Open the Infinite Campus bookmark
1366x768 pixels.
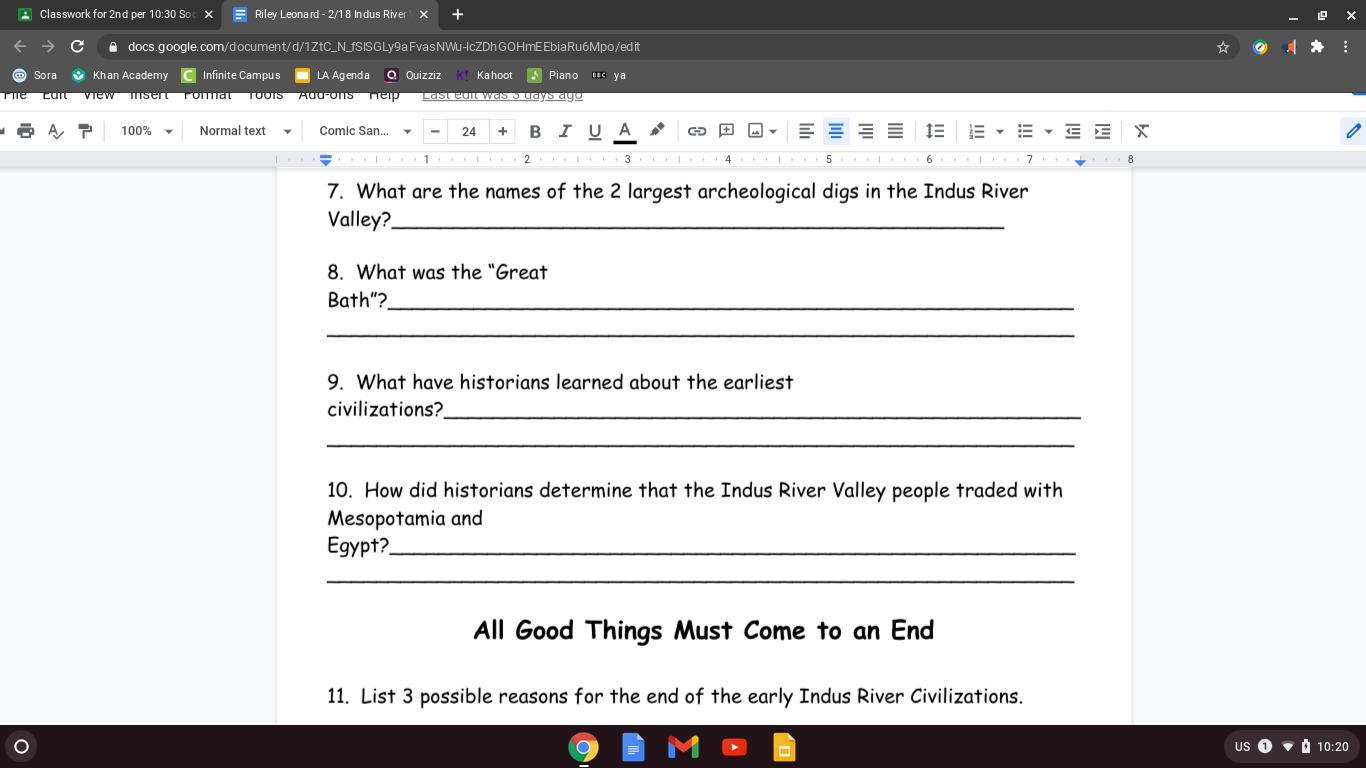(x=231, y=75)
